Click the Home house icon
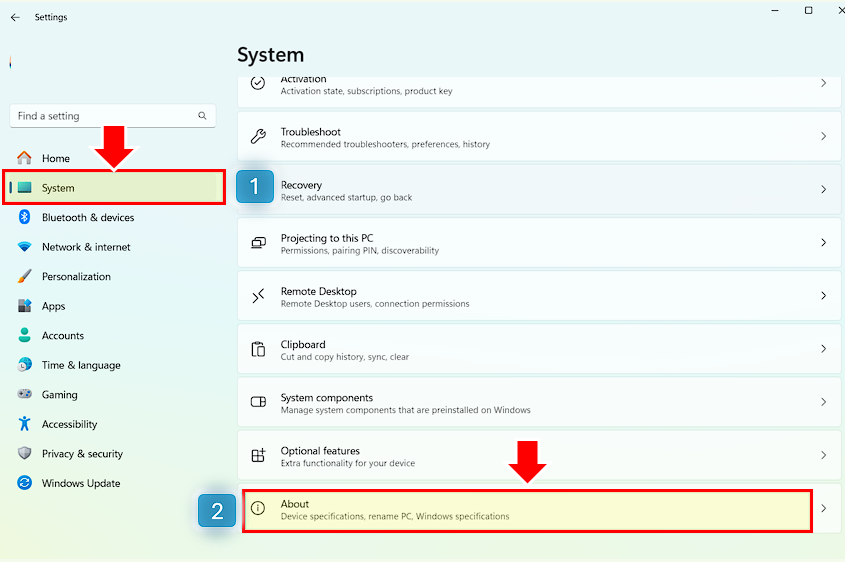 [x=24, y=158]
